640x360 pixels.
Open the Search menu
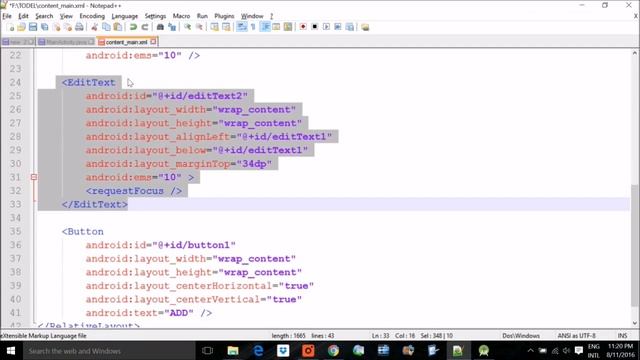(44, 16)
